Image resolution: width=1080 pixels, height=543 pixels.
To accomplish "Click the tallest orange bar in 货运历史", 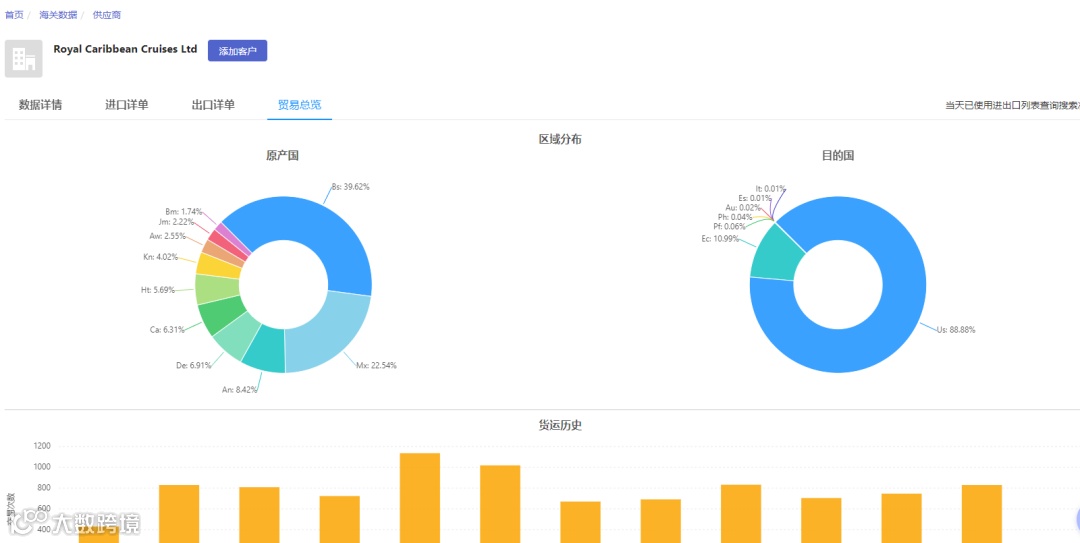I will coord(419,498).
